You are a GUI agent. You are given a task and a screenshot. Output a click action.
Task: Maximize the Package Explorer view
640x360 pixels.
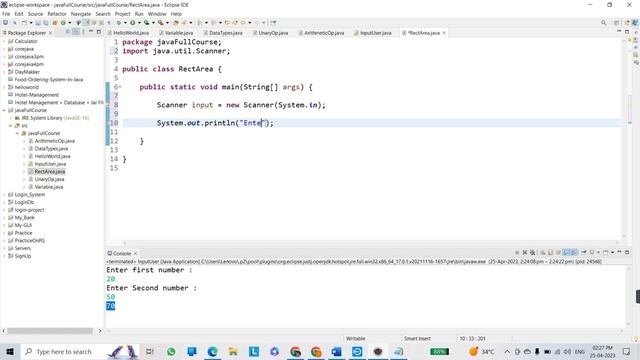point(98,32)
